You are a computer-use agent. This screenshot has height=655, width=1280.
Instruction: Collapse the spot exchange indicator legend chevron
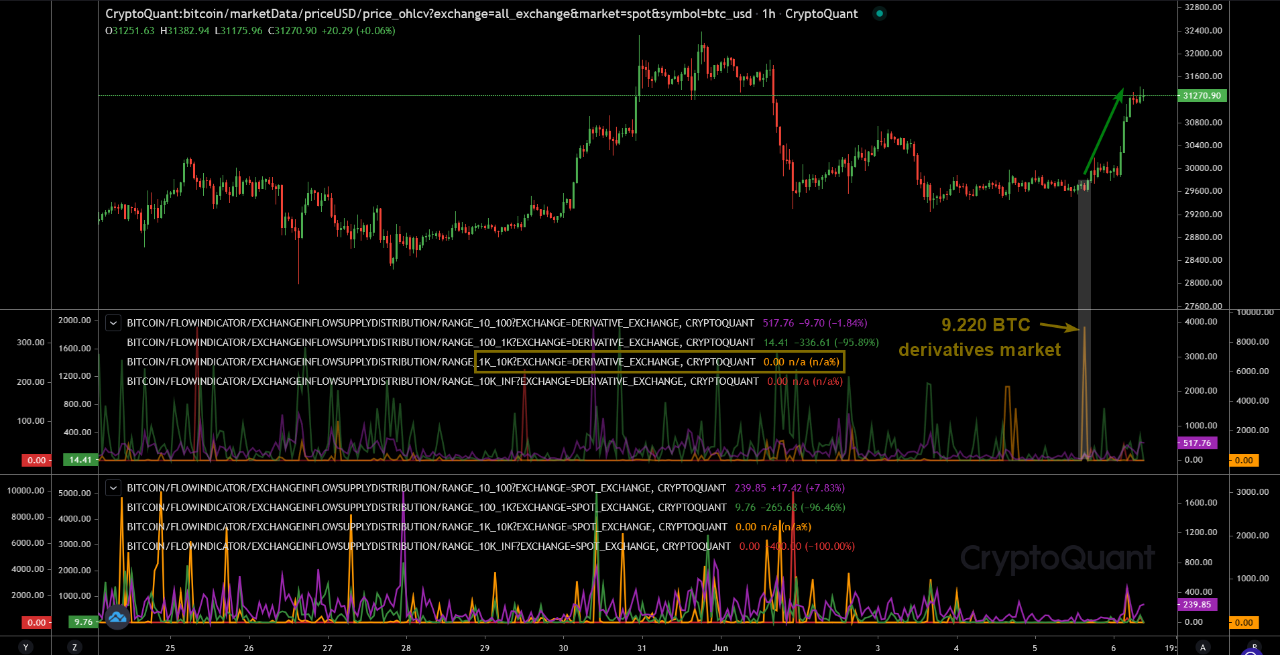(x=114, y=488)
